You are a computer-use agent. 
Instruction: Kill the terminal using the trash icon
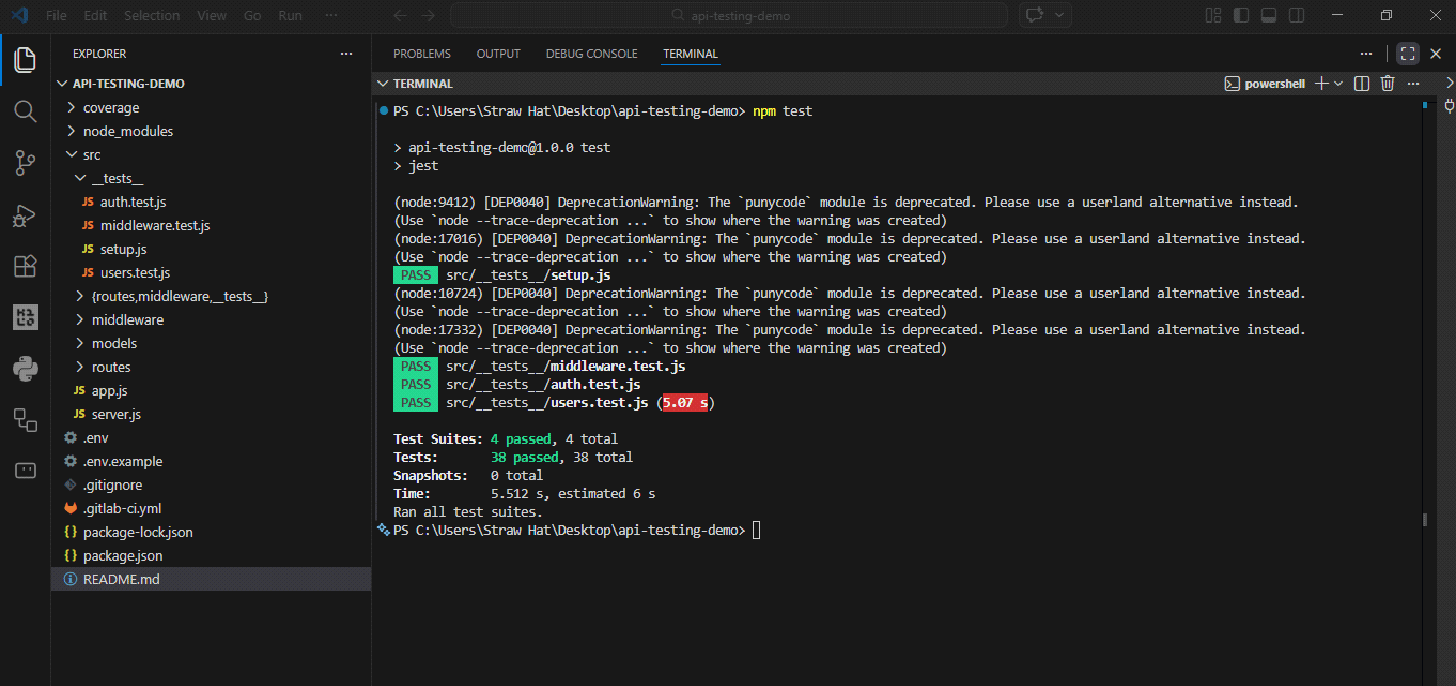[x=1388, y=83]
